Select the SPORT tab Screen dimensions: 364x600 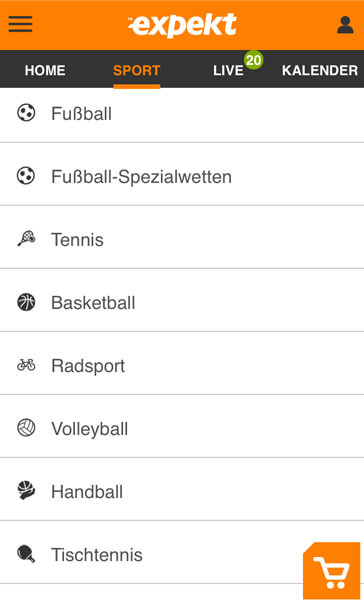pos(137,70)
